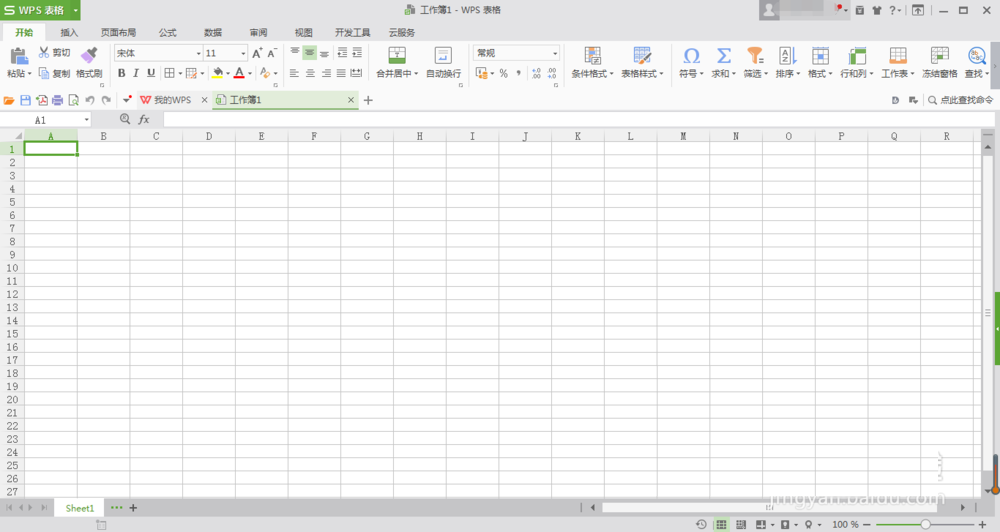This screenshot has height=532, width=1000.
Task: Toggle Italic formatting
Action: (x=136, y=73)
